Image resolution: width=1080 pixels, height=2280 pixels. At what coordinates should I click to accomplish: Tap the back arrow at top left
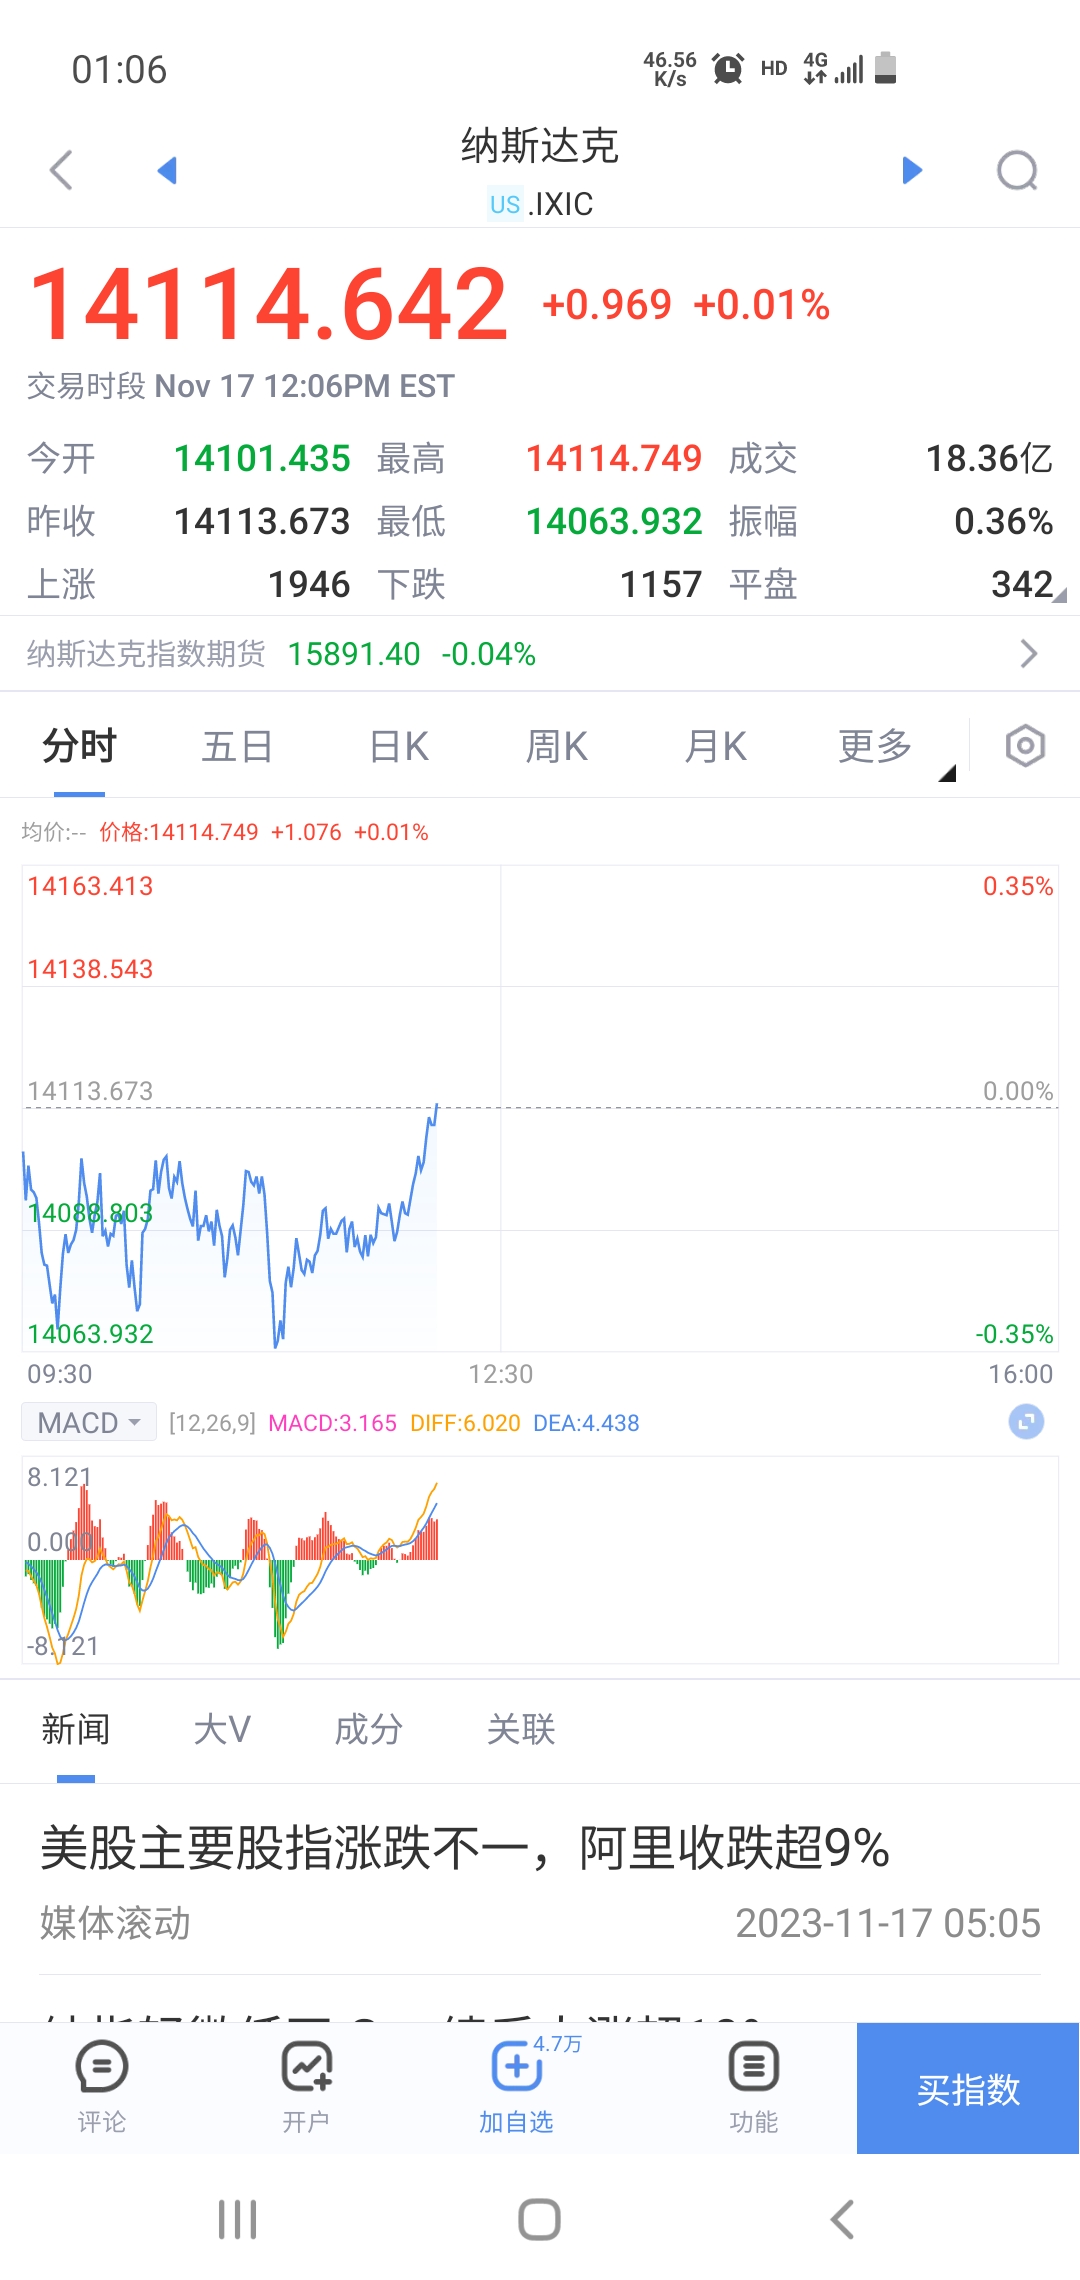coord(62,170)
